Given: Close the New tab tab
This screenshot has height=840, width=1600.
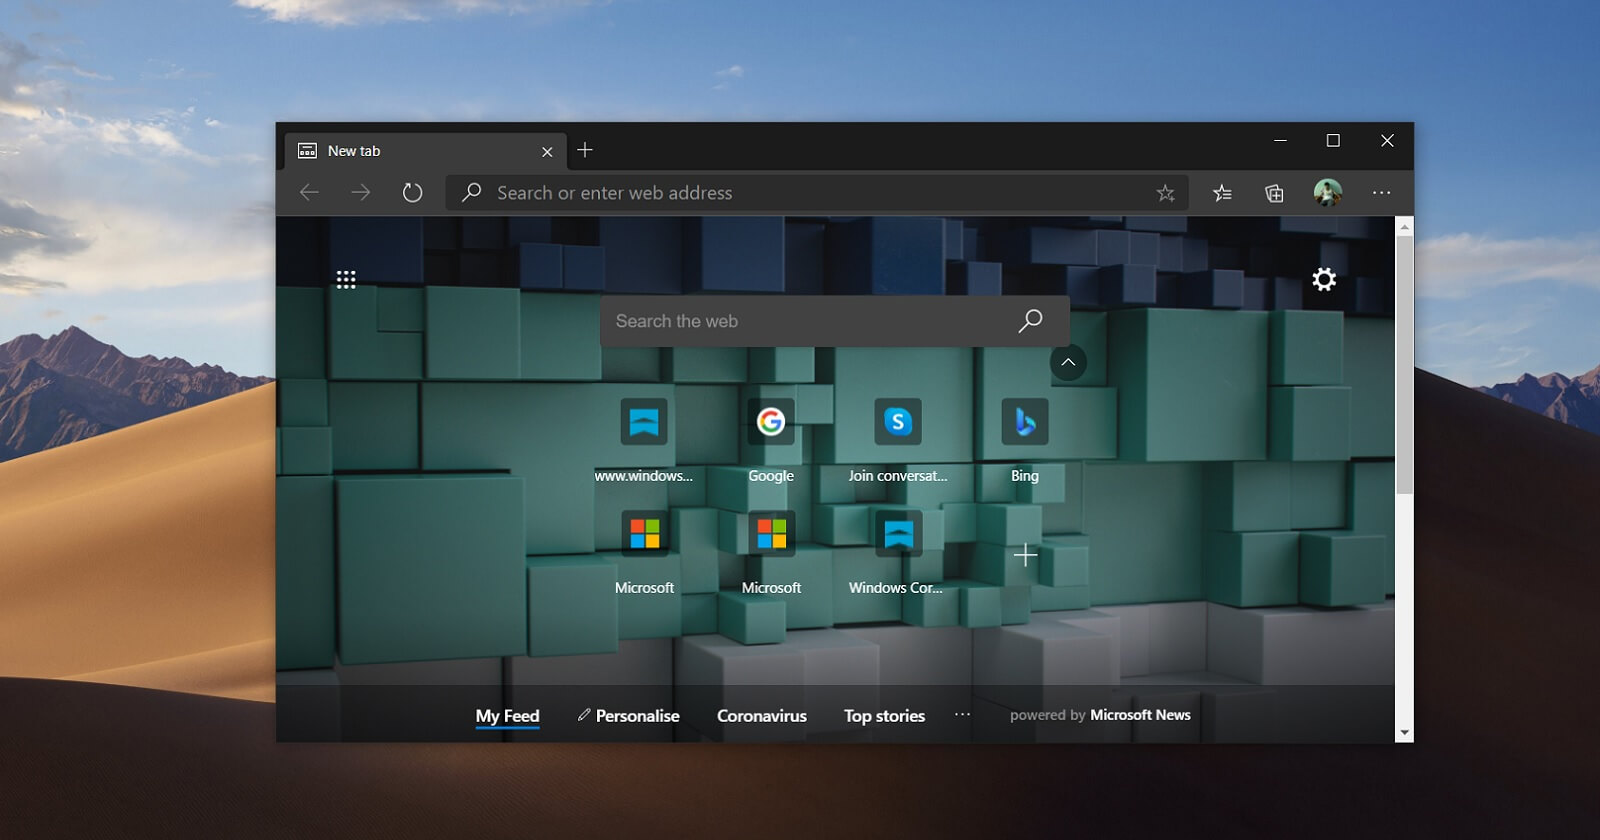Looking at the screenshot, I should (x=547, y=152).
